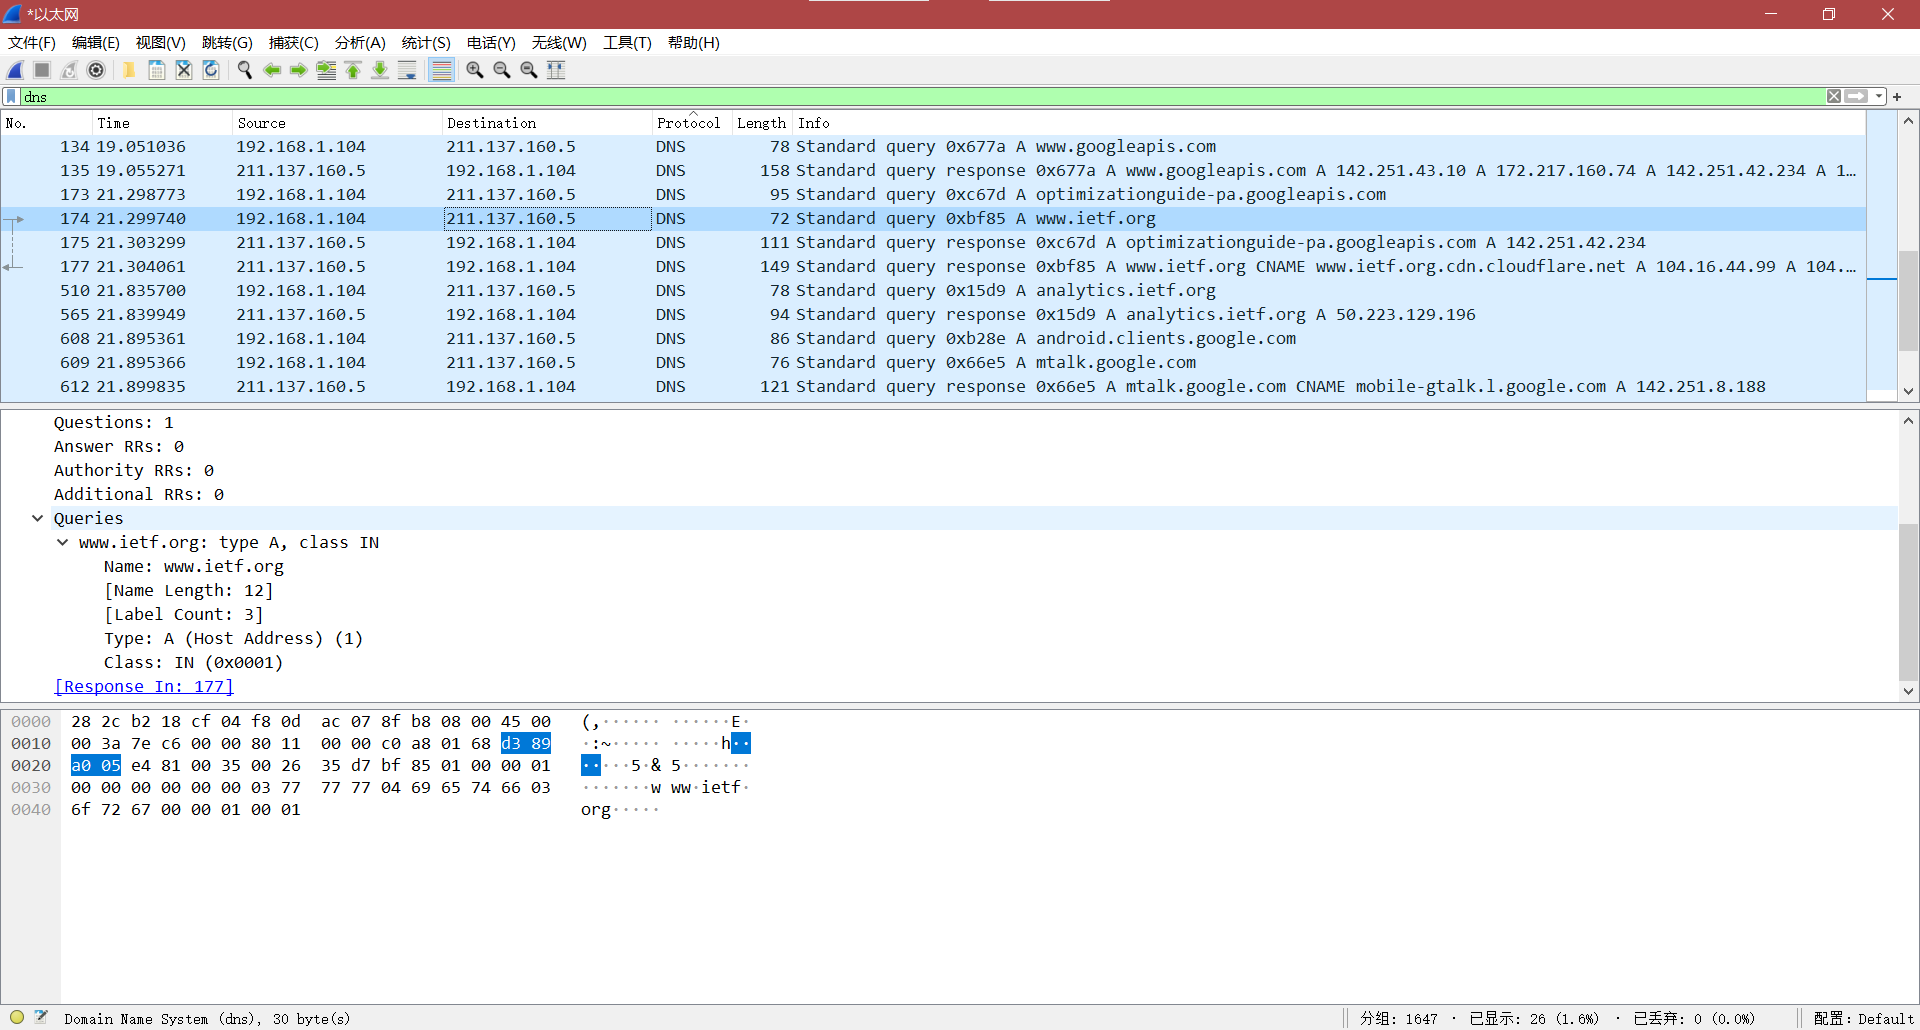The width and height of the screenshot is (1920, 1030).
Task: Follow the Response In: 177 link
Action: tap(143, 686)
